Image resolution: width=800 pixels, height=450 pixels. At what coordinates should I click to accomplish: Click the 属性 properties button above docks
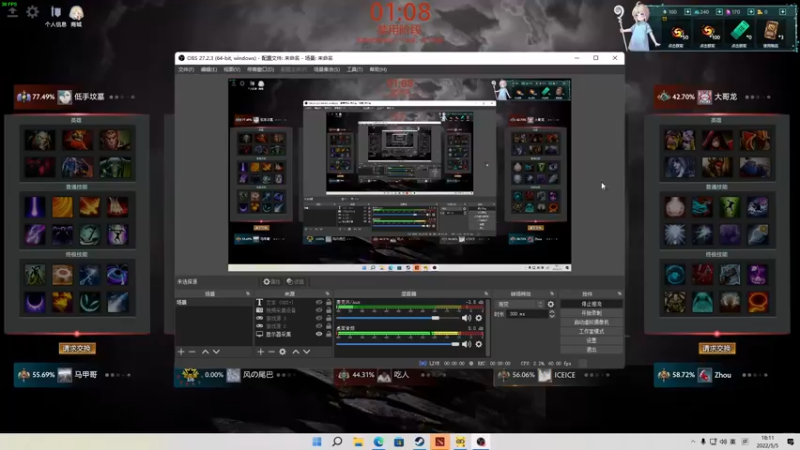[x=272, y=282]
